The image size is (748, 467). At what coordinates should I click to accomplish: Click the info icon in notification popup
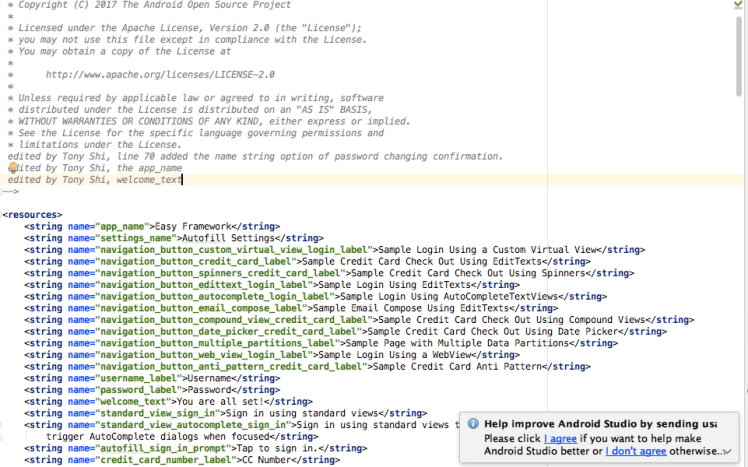click(x=473, y=424)
